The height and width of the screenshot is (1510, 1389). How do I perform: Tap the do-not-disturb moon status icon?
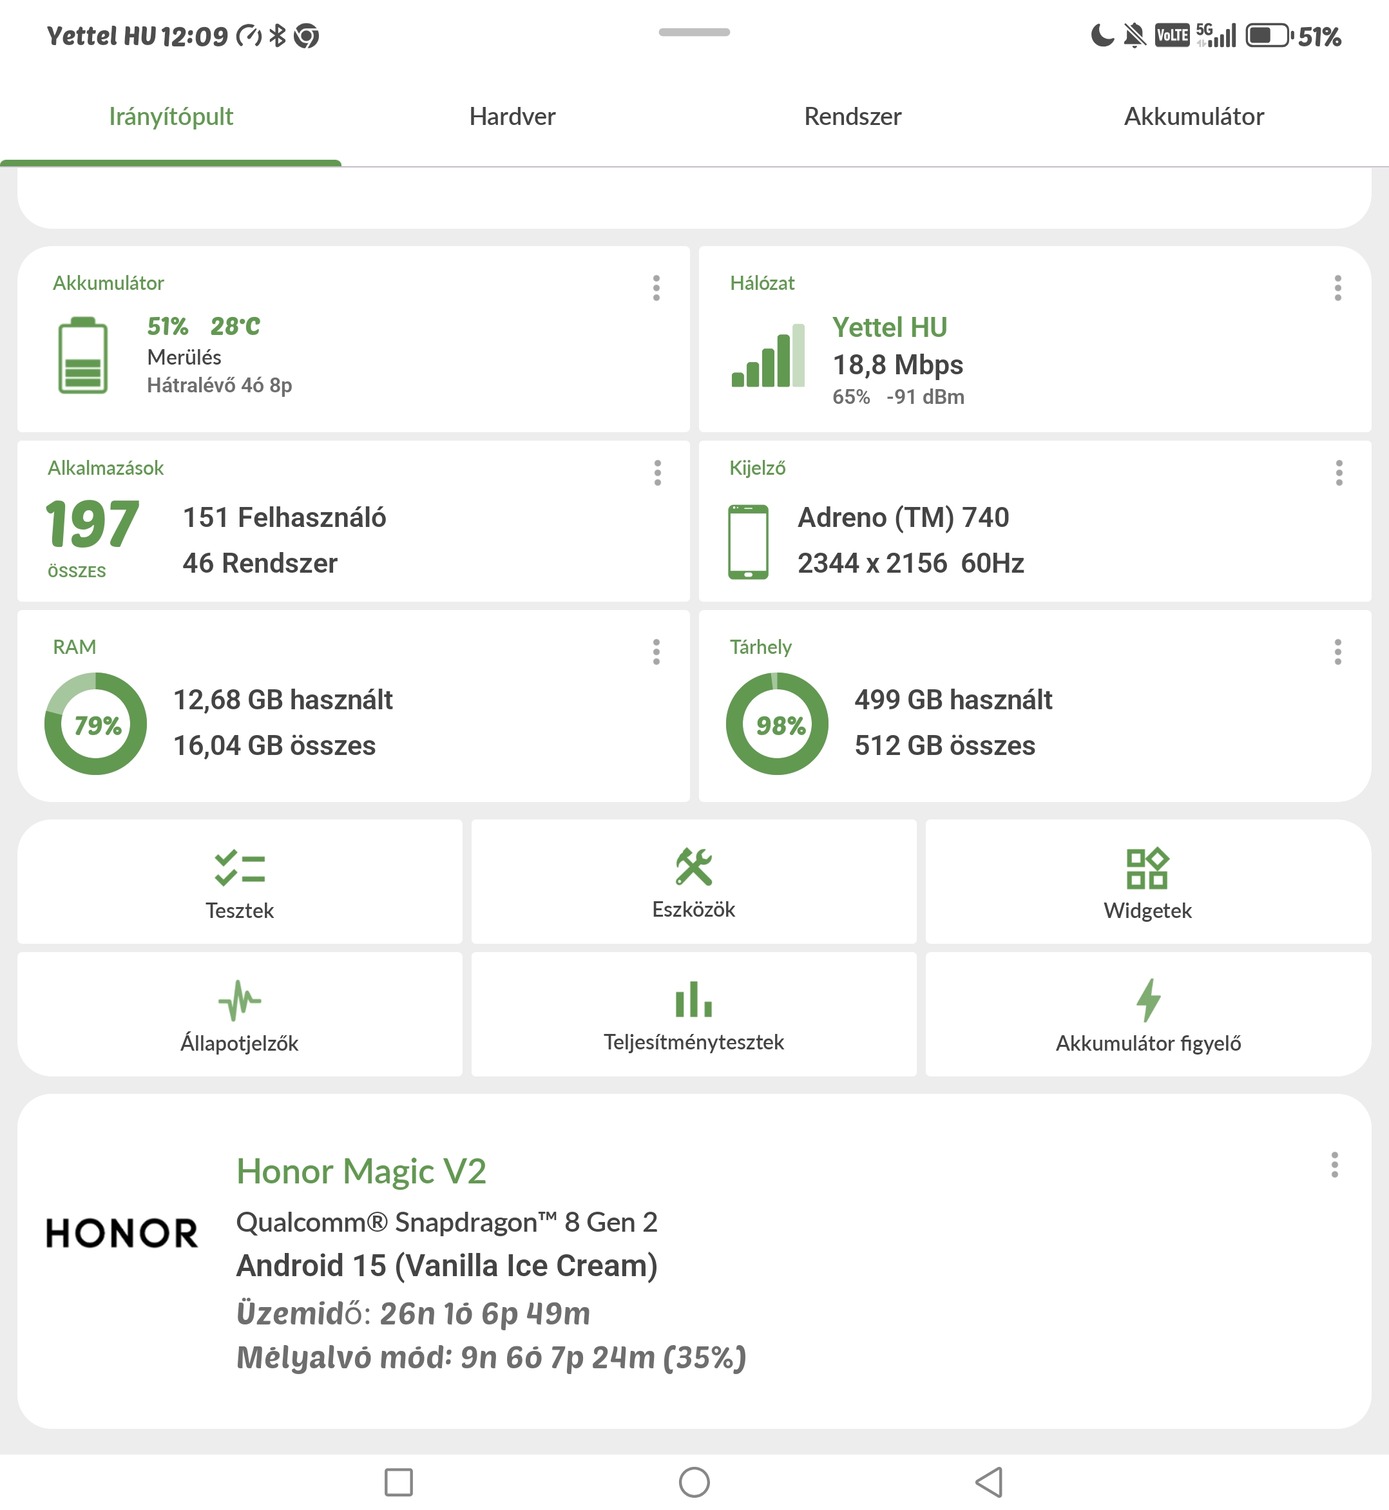[x=1102, y=36]
